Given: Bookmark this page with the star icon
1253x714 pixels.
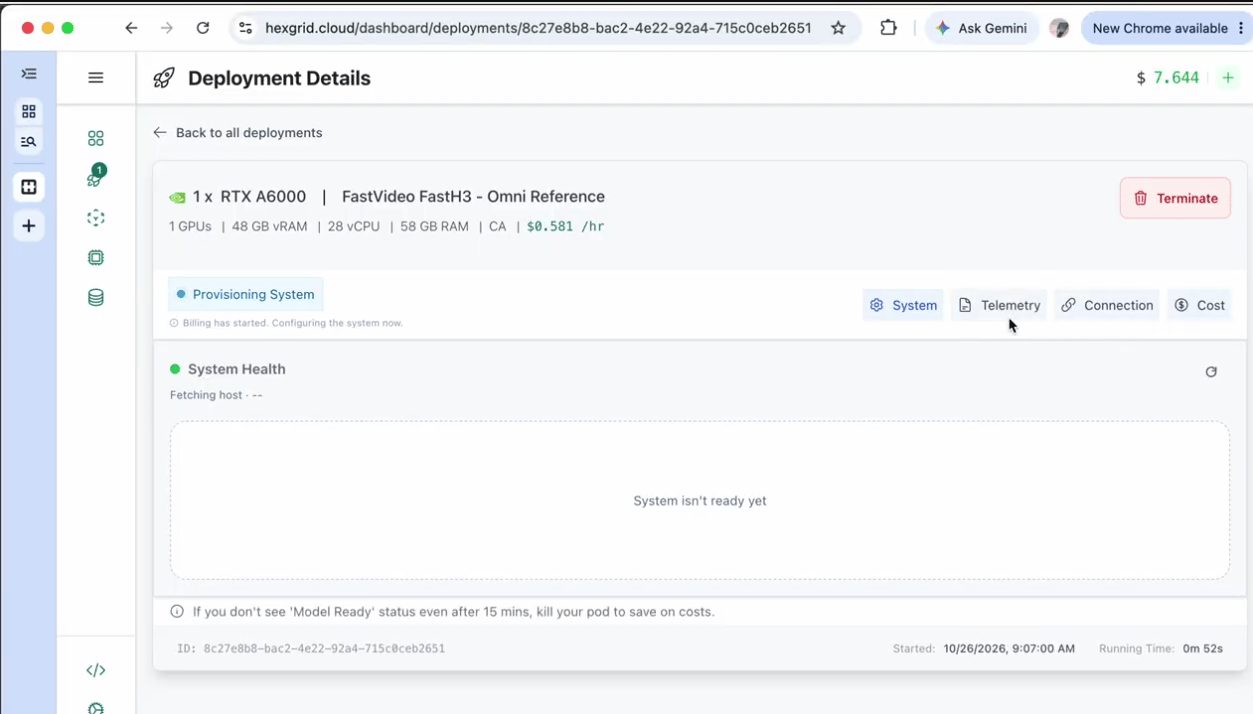Looking at the screenshot, I should 838,28.
